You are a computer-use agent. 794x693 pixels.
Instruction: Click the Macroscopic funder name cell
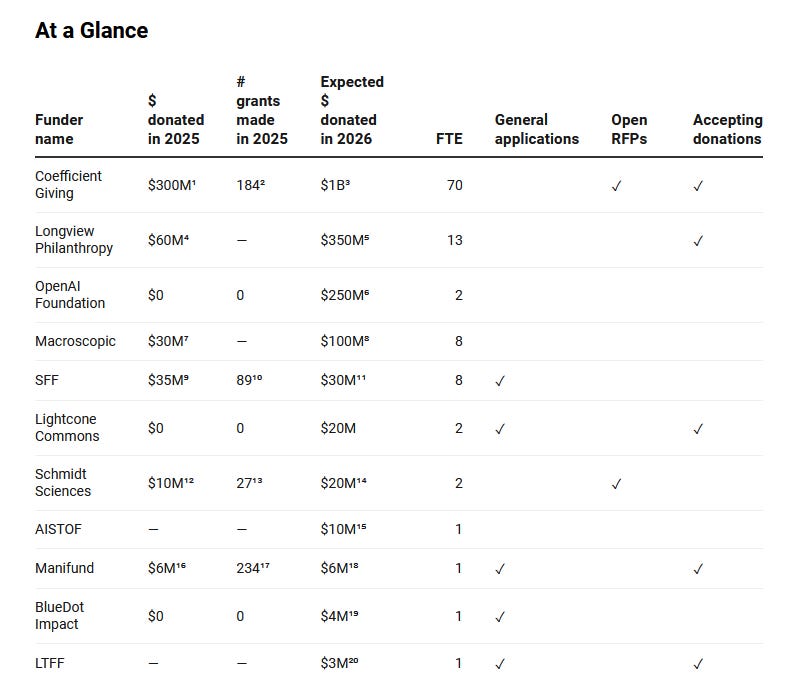75,341
